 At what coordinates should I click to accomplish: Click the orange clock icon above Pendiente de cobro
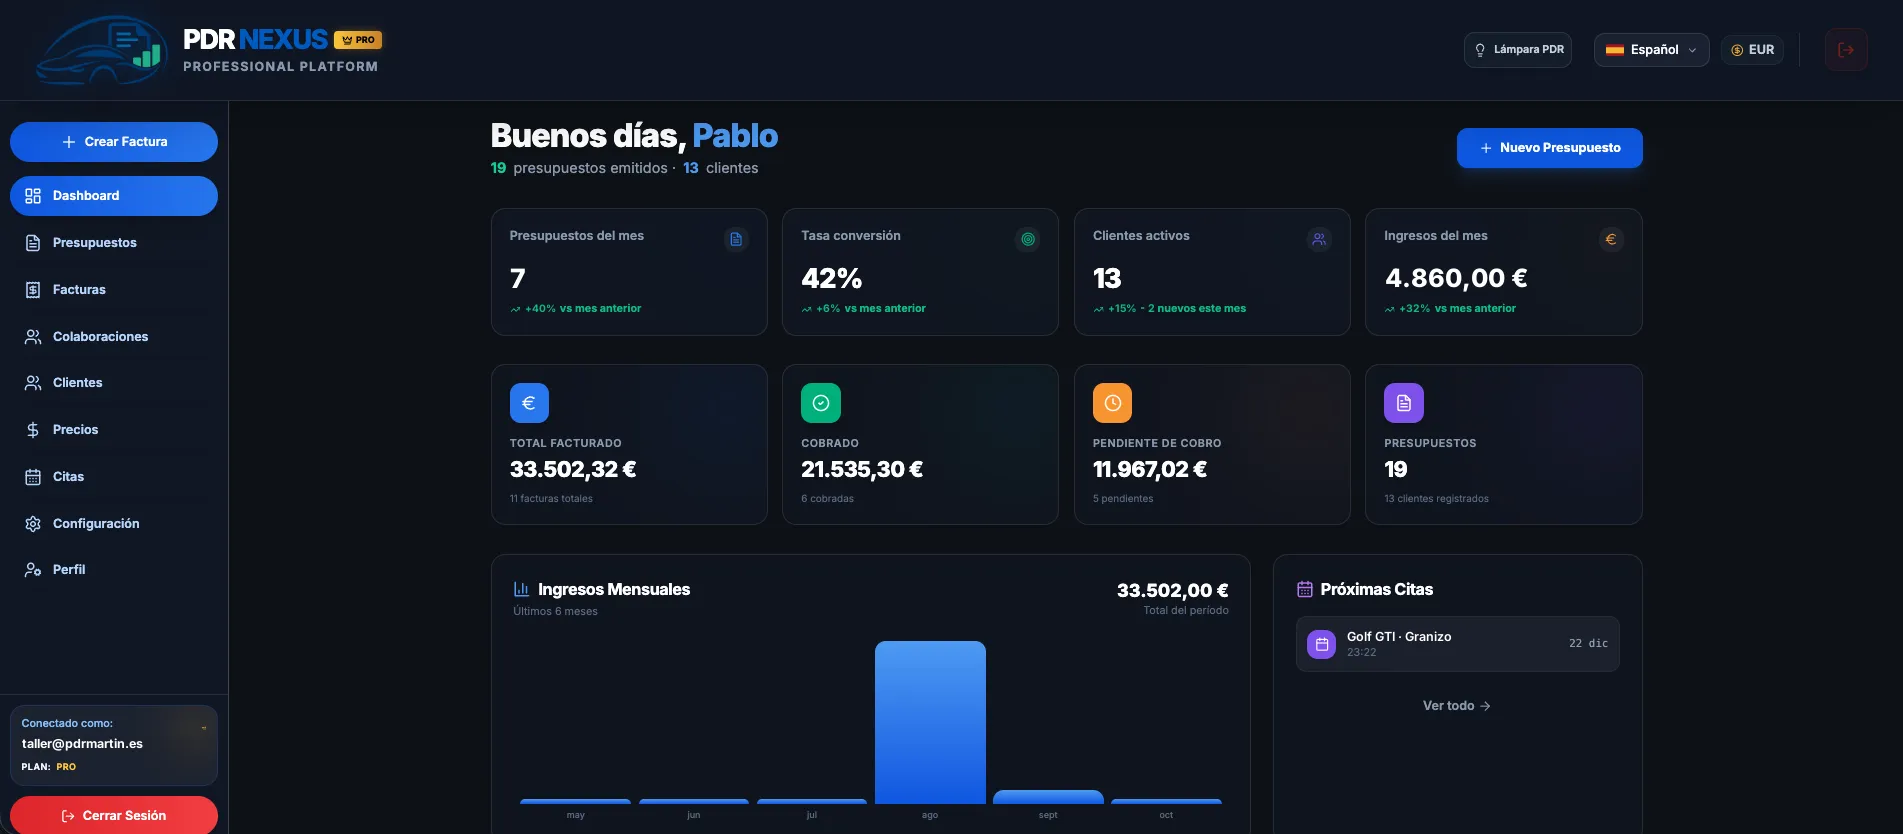1112,403
